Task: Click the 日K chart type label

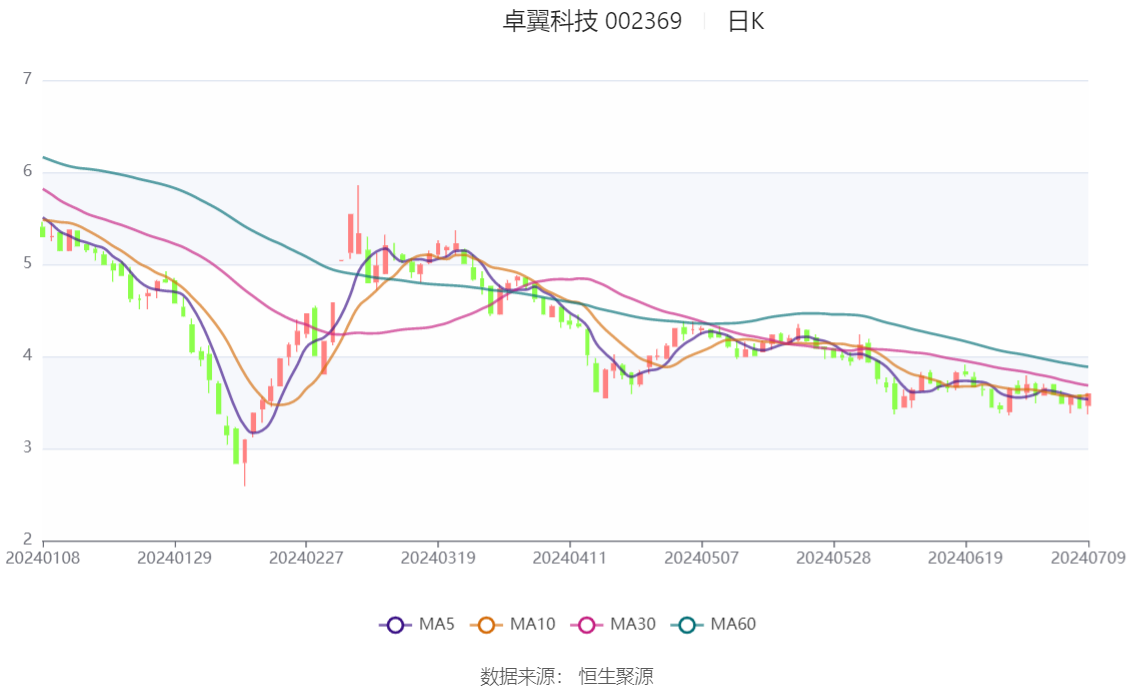Action: pyautogui.click(x=746, y=22)
